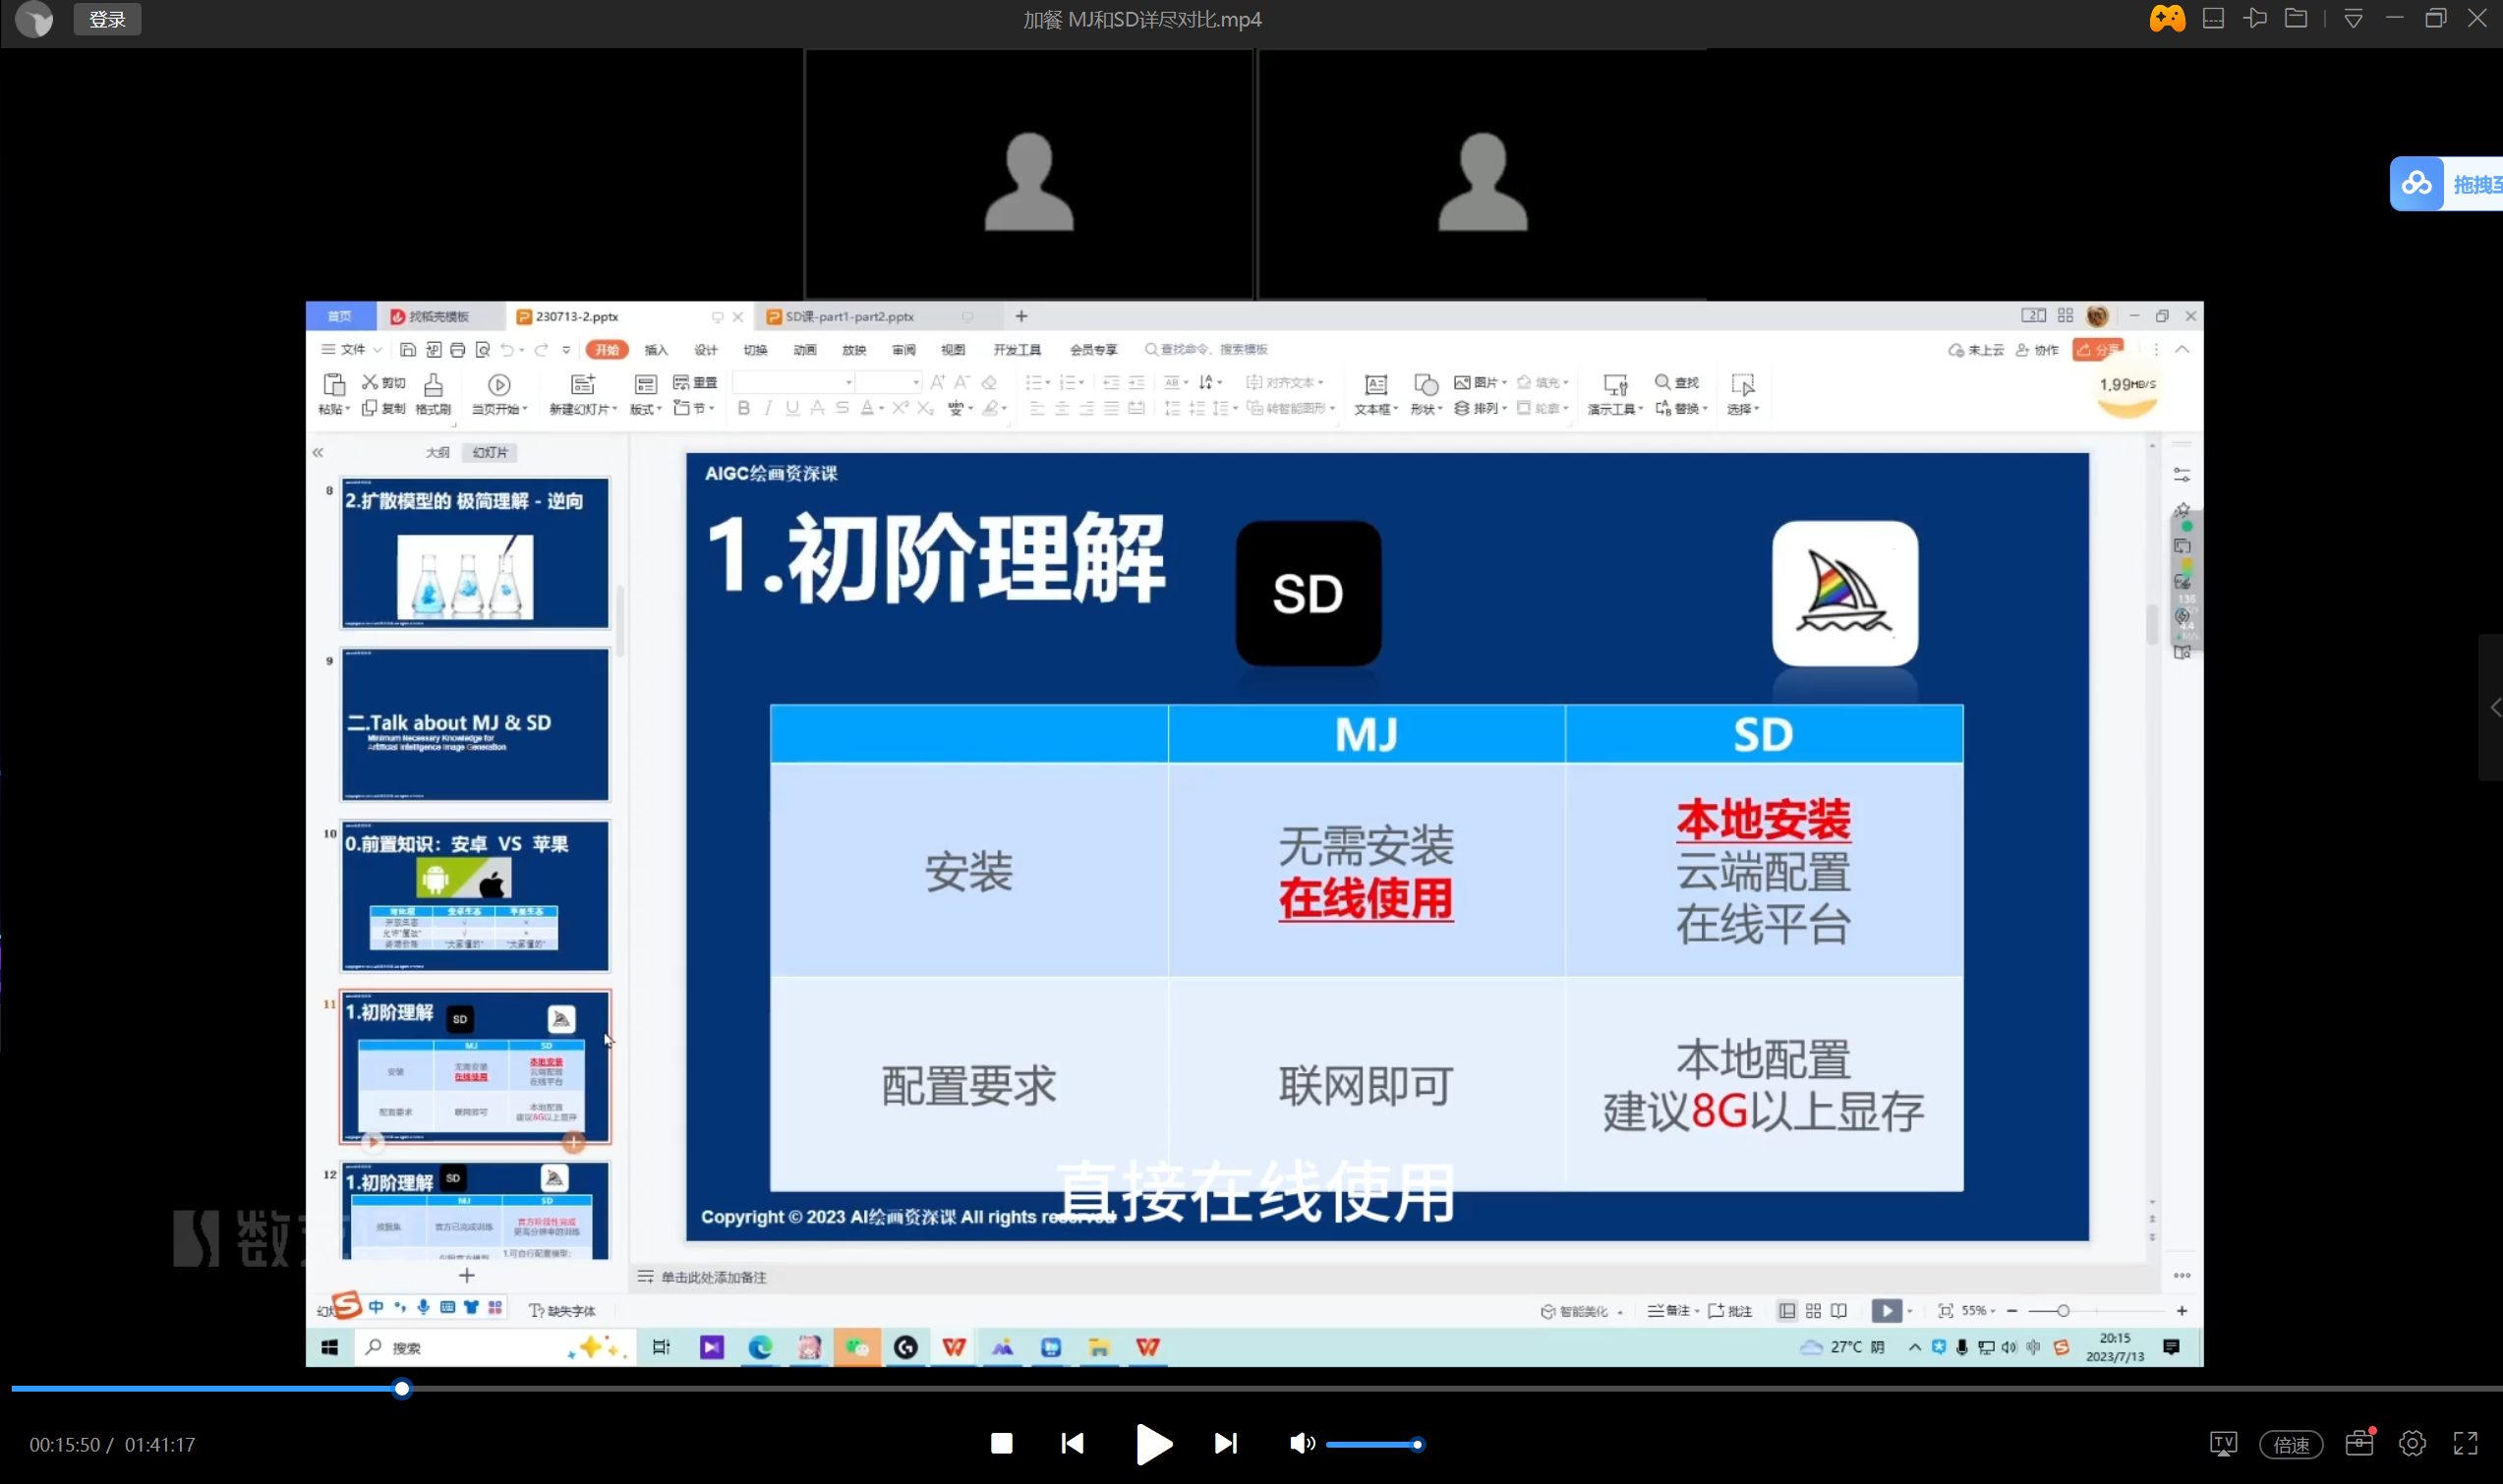The height and width of the screenshot is (1484, 2503).
Task: Open the 开发工具 ribbon tab
Action: (x=1017, y=350)
